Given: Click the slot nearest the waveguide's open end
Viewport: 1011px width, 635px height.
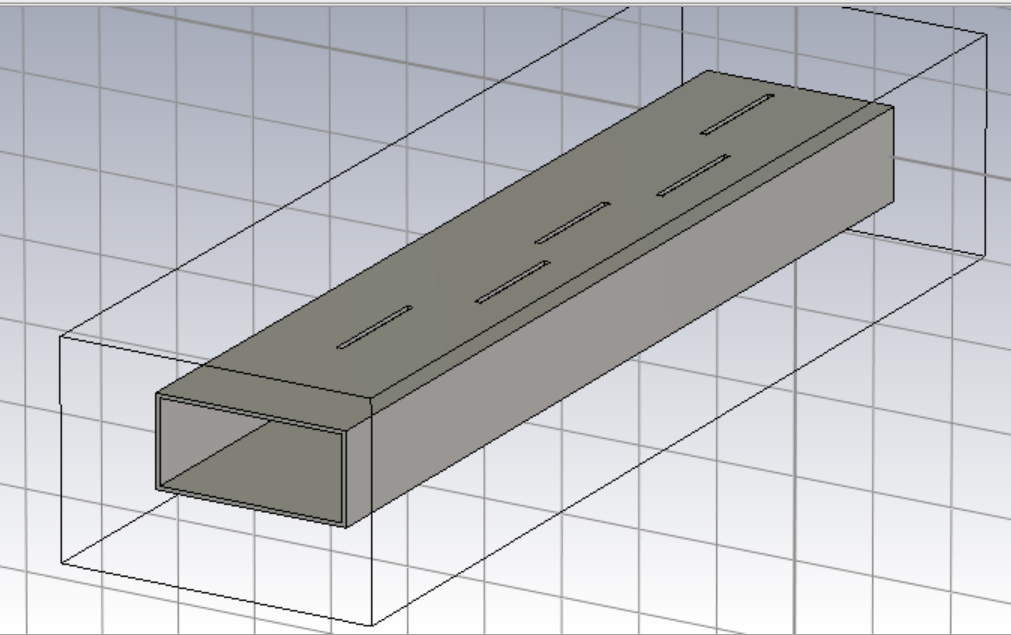Looking at the screenshot, I should 375,327.
